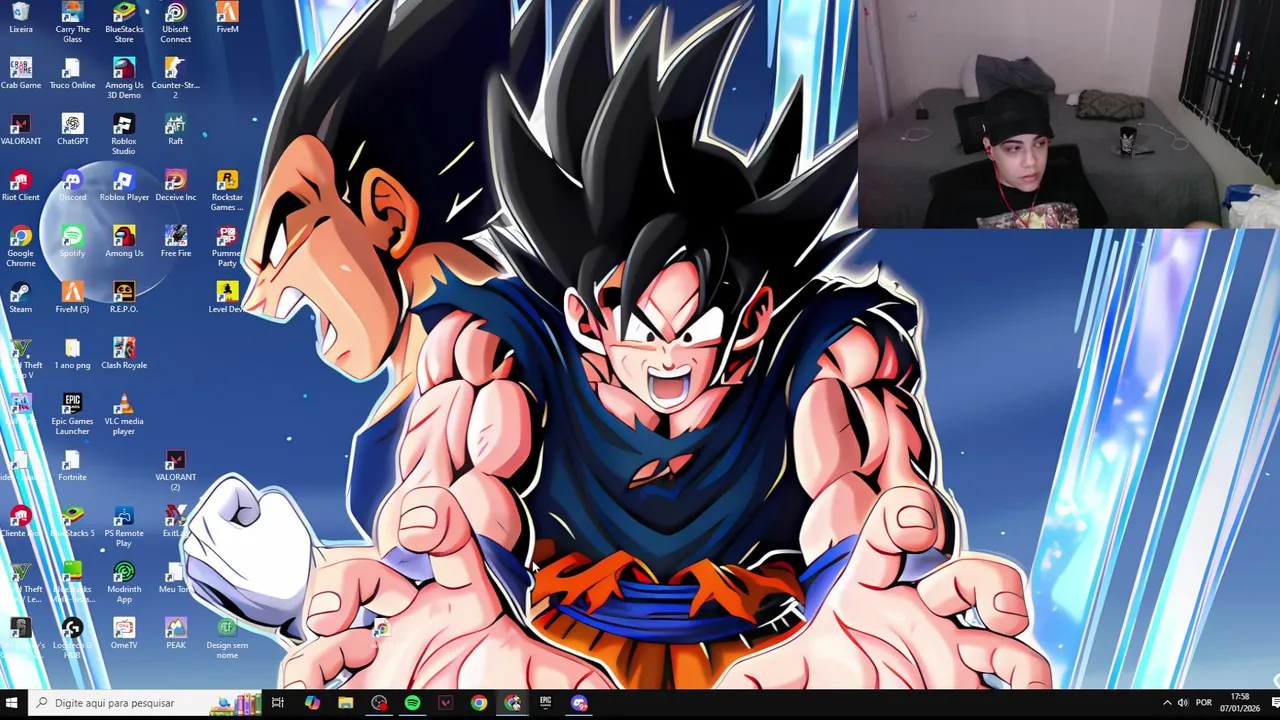Select the Among Us desktop icon

click(124, 242)
